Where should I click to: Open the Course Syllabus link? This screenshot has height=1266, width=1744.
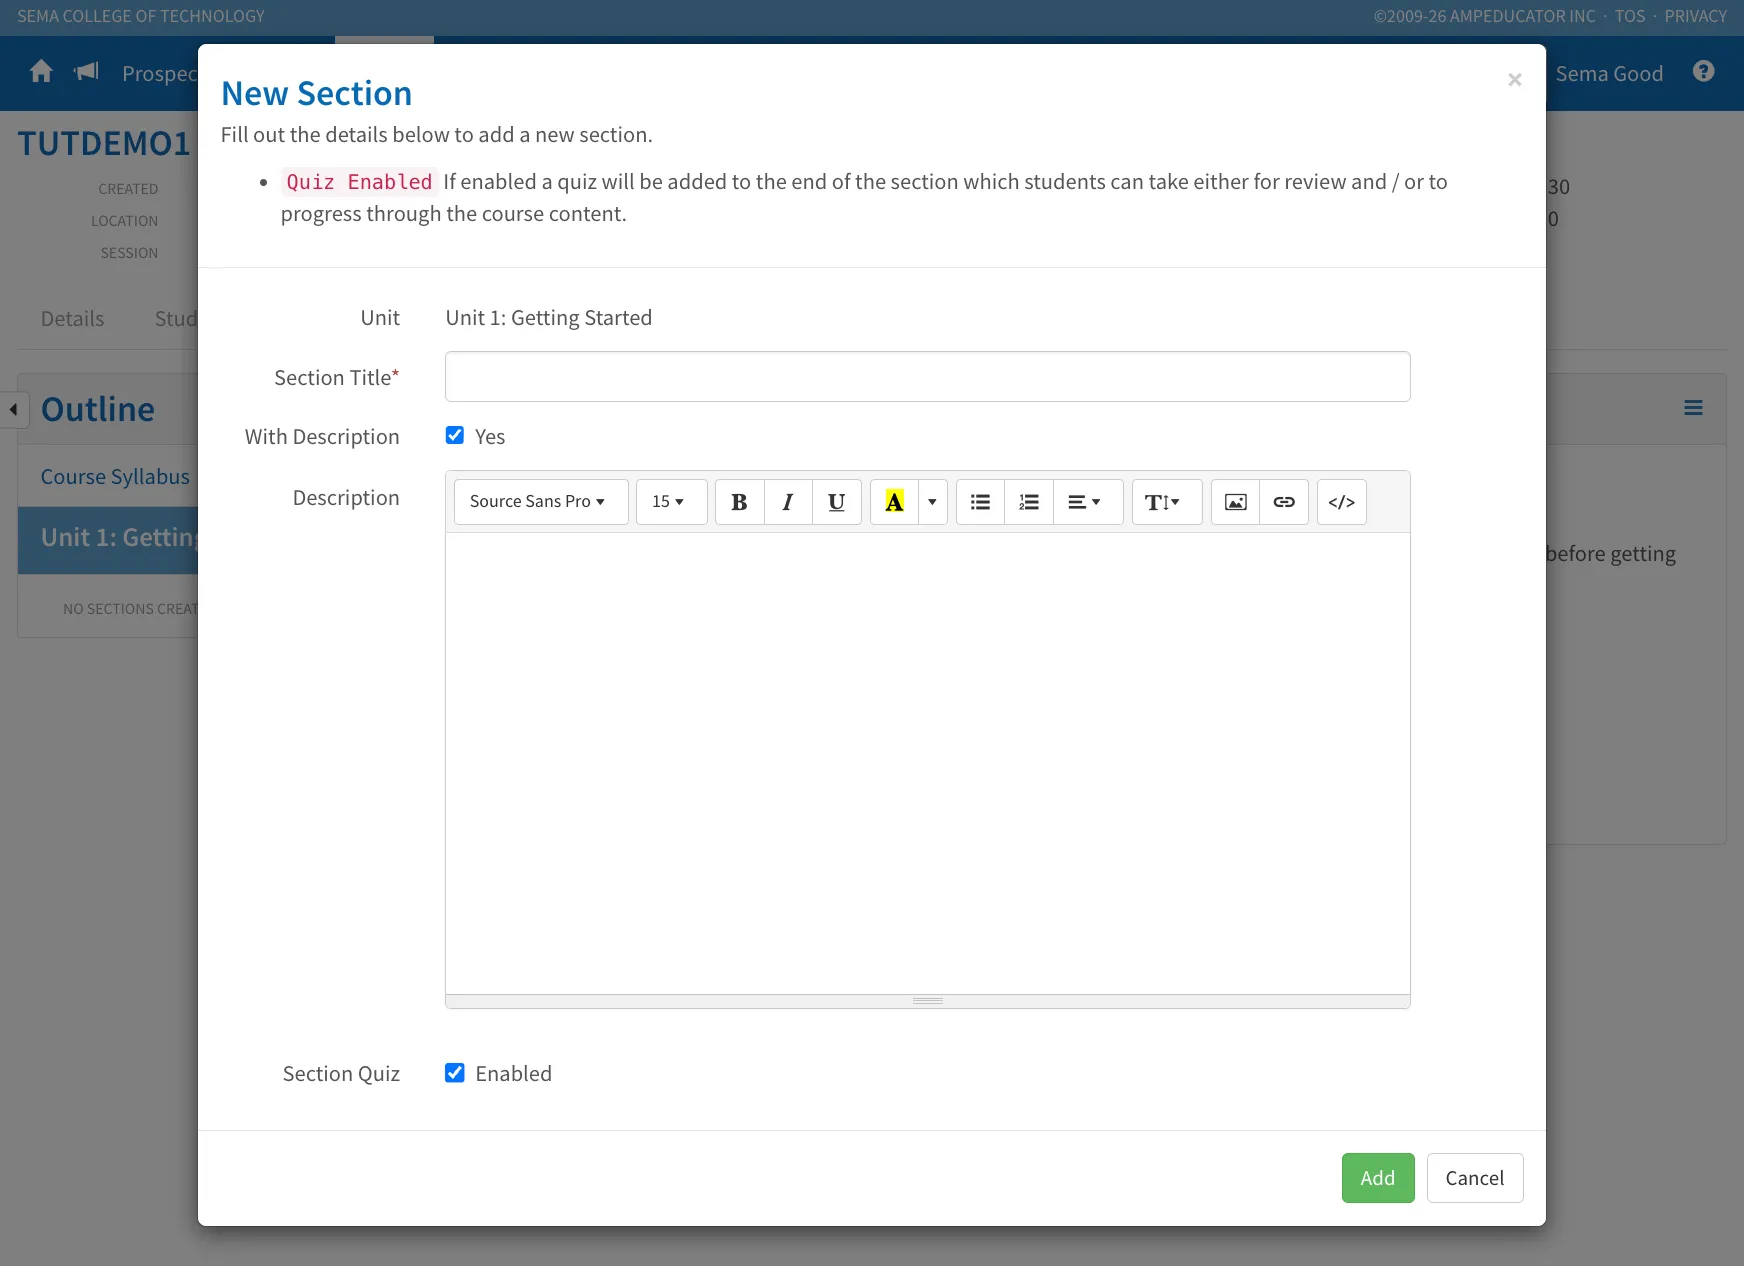(x=115, y=477)
